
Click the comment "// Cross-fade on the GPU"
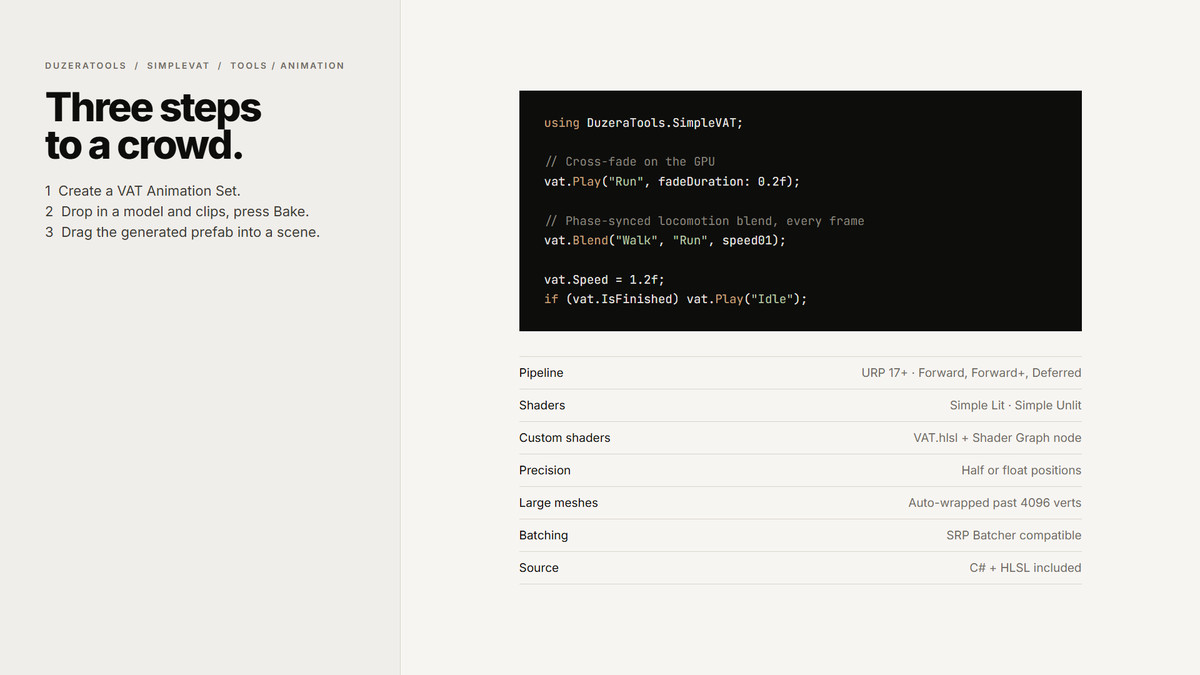click(630, 162)
